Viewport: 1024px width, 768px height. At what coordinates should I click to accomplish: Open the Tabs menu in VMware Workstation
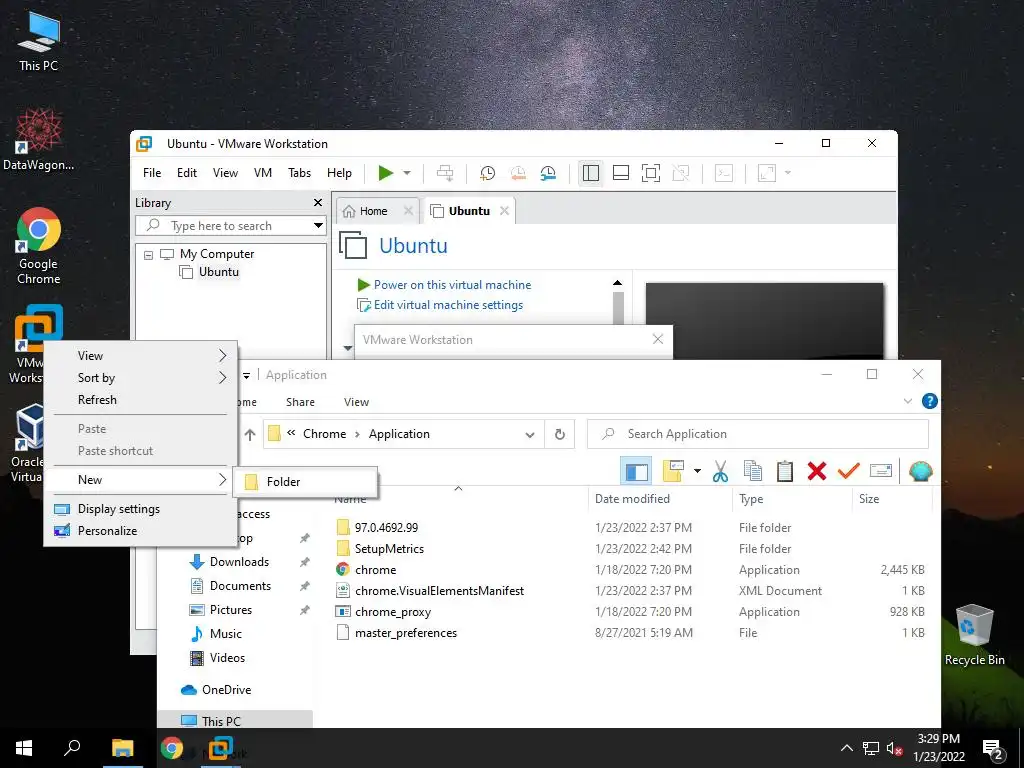tap(299, 173)
